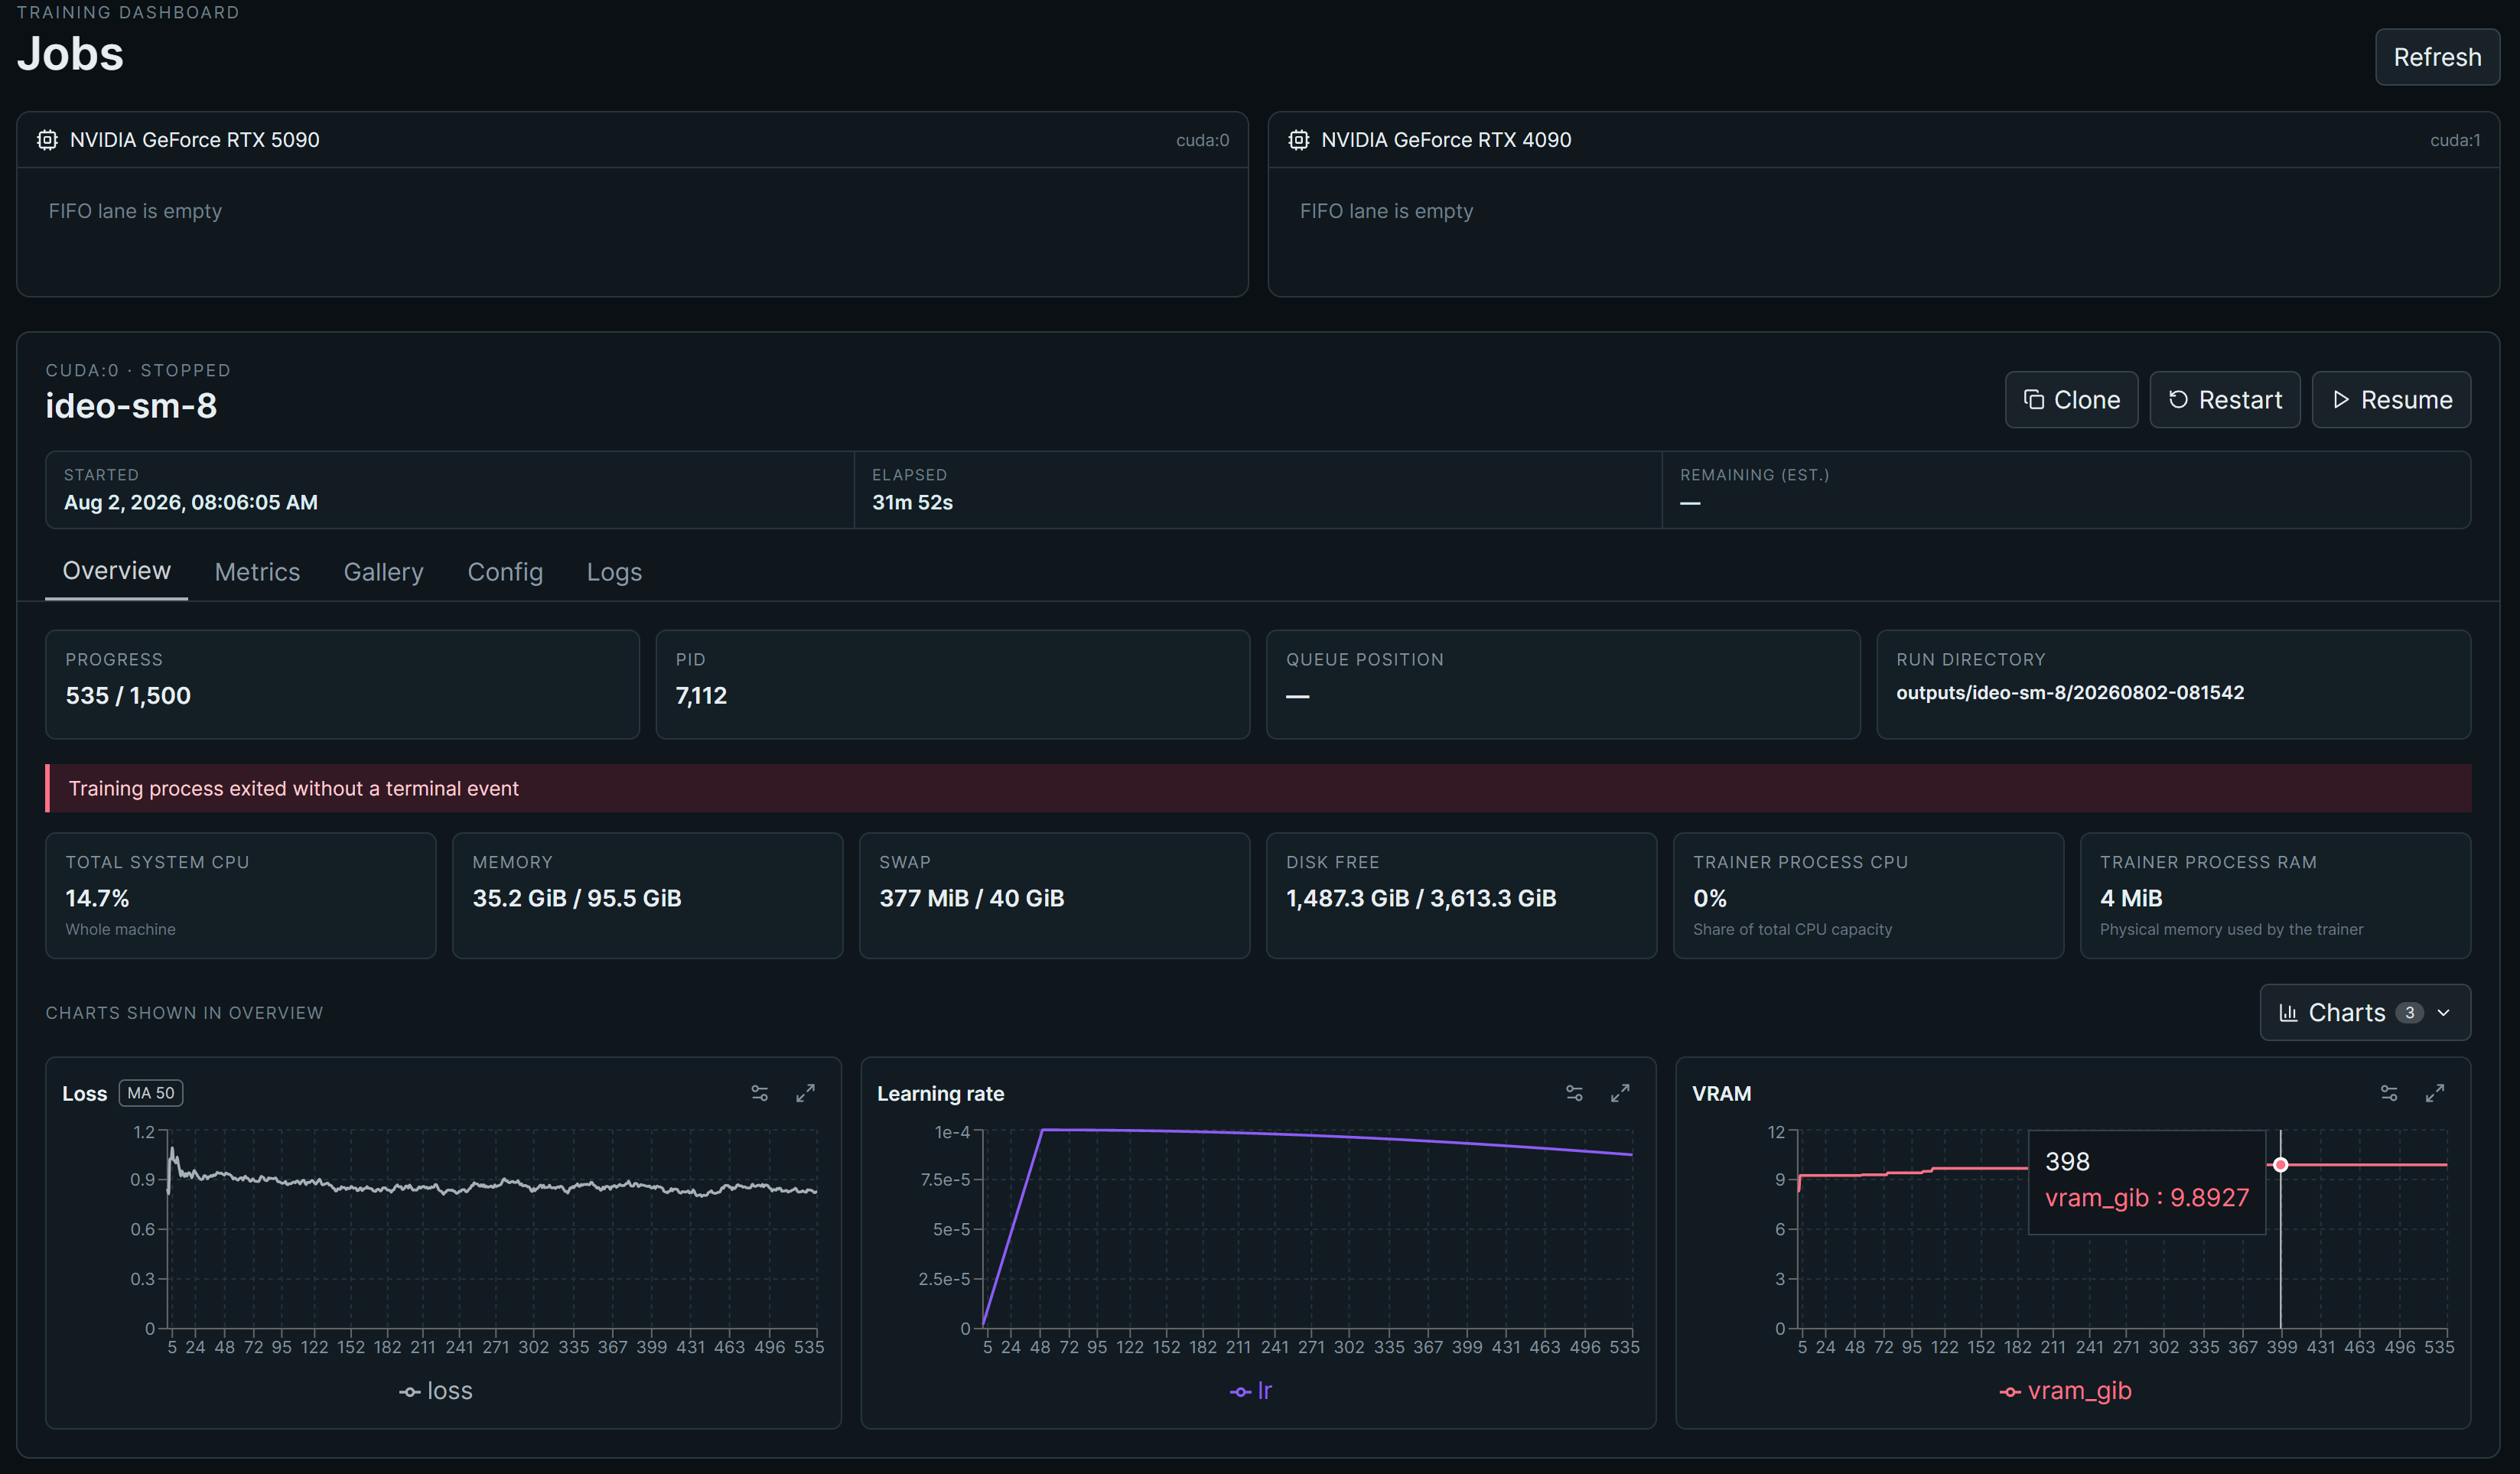
Task: Clone the ideo-sm-8 job
Action: [2071, 400]
